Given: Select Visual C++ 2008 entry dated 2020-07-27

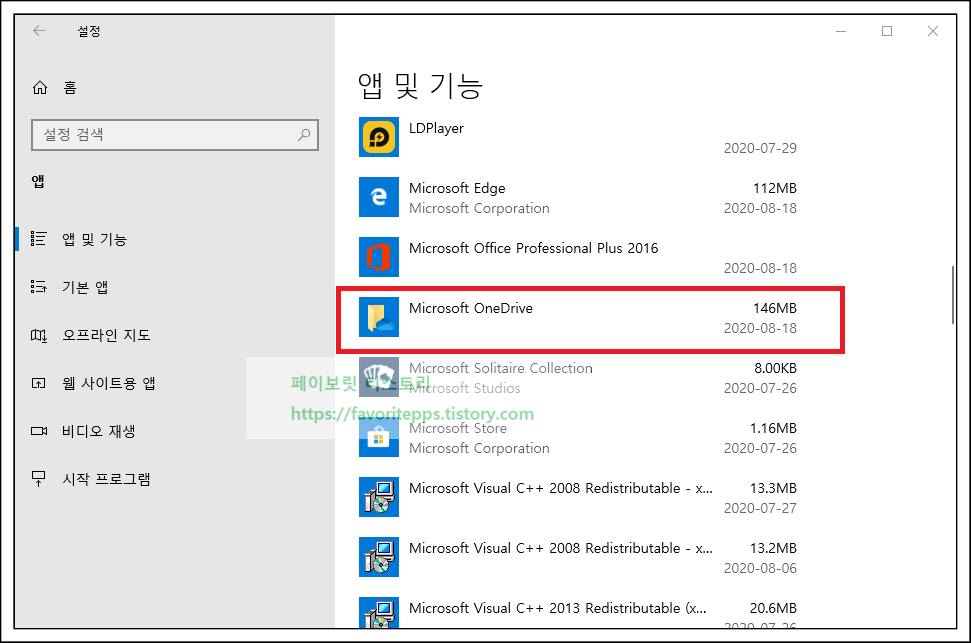Looking at the screenshot, I should pyautogui.click(x=560, y=489).
